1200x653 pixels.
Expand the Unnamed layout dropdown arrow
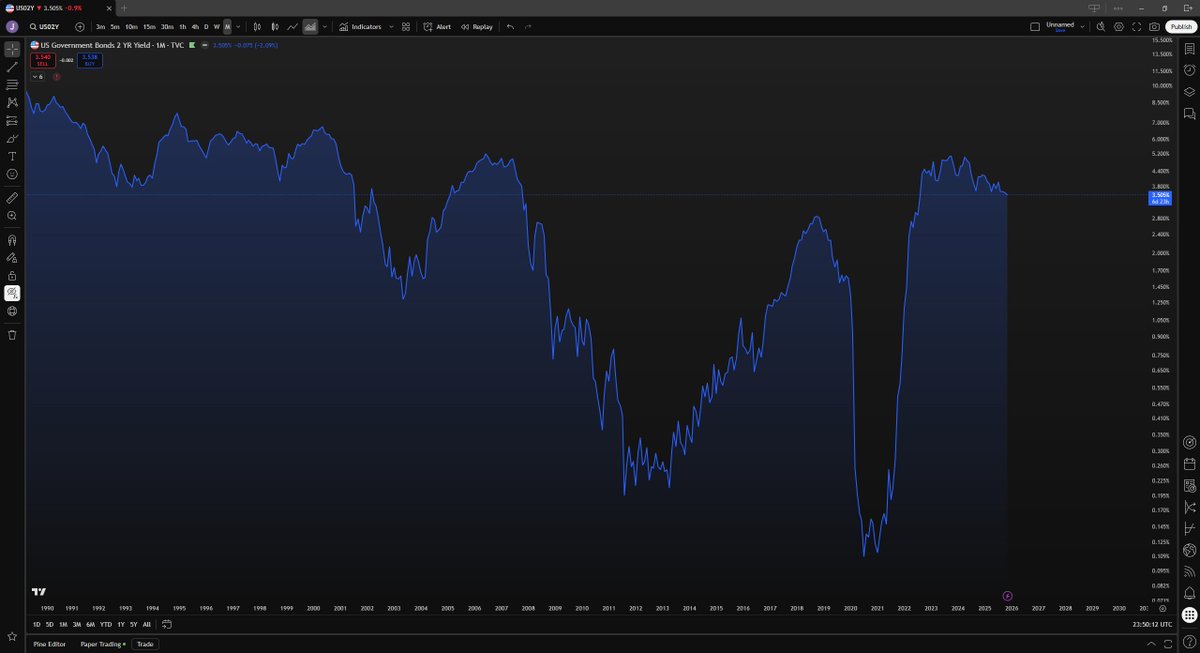(1082, 27)
